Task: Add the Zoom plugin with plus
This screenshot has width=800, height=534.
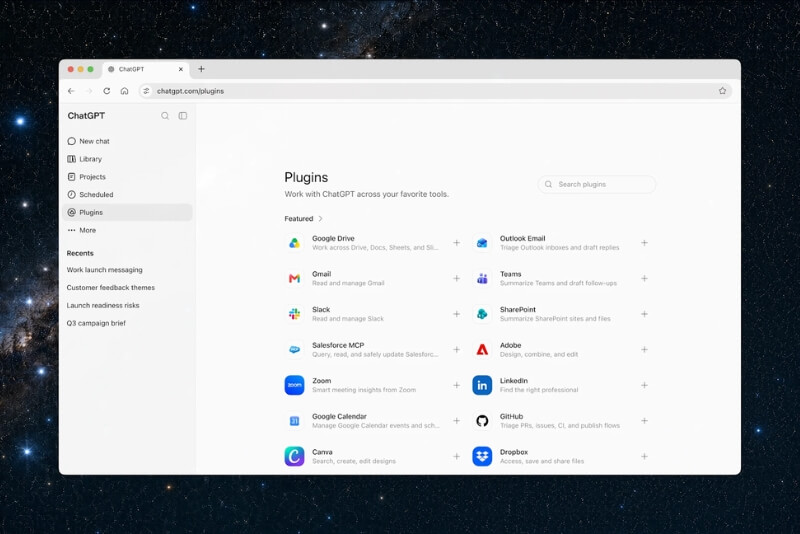Action: 457,385
